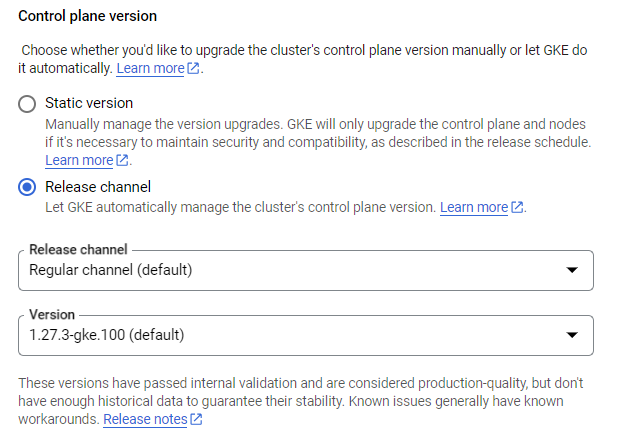Image resolution: width=634 pixels, height=447 pixels.
Task: Click the Control plane version heading
Action: click(x=88, y=17)
